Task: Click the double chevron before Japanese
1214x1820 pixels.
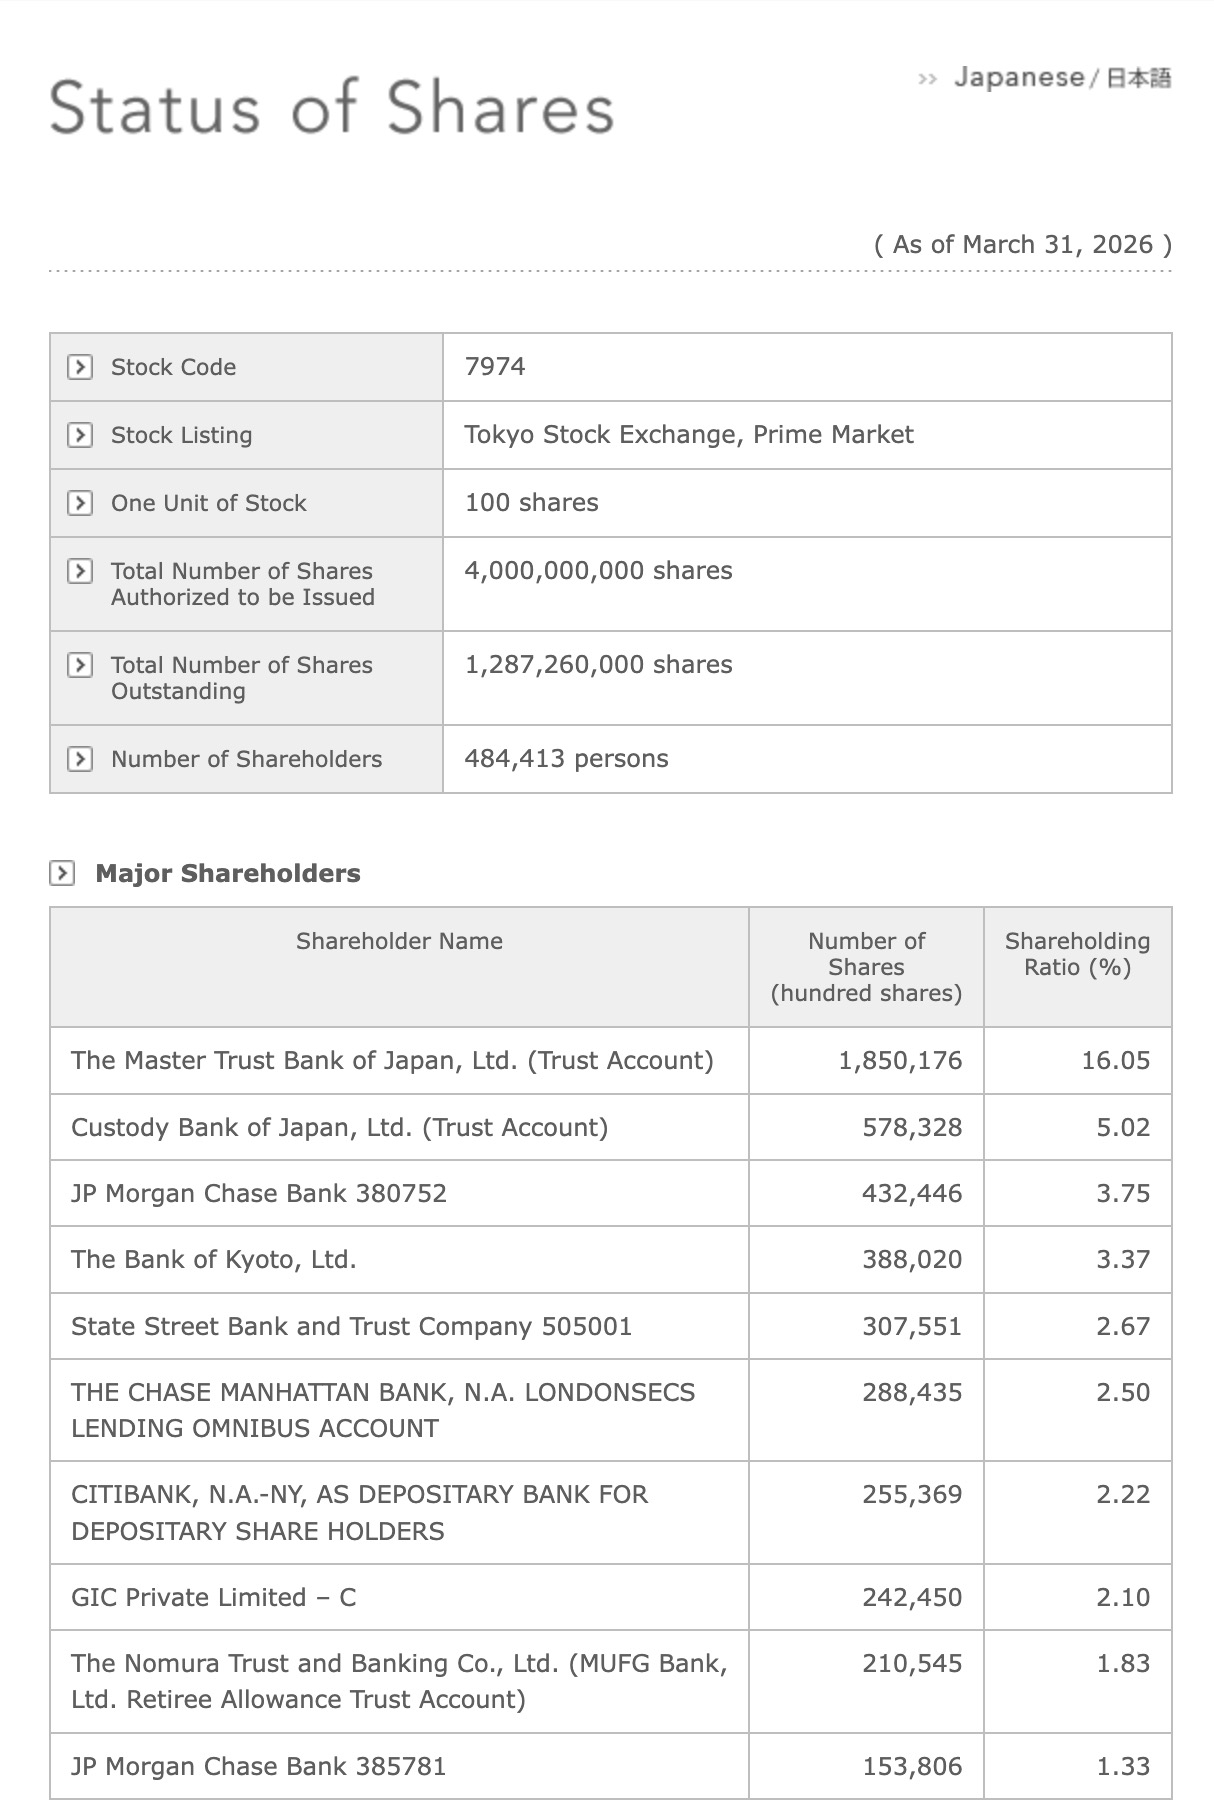Action: coord(927,79)
